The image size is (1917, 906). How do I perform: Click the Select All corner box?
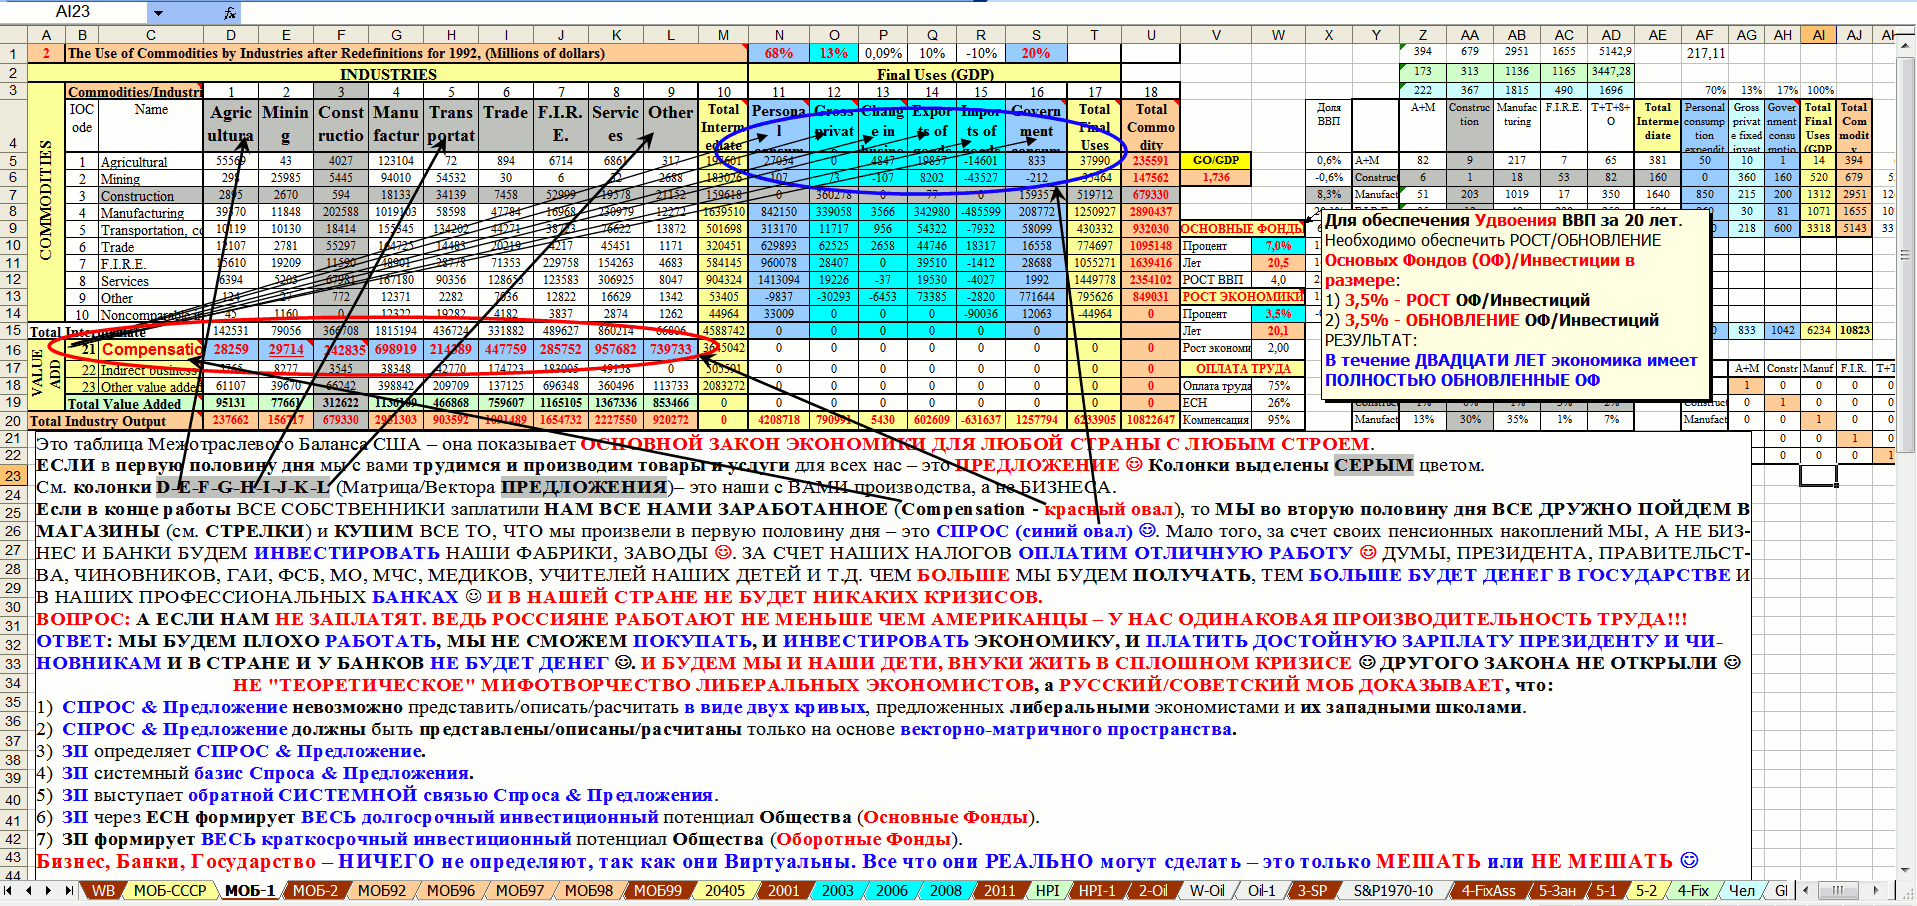tap(13, 35)
